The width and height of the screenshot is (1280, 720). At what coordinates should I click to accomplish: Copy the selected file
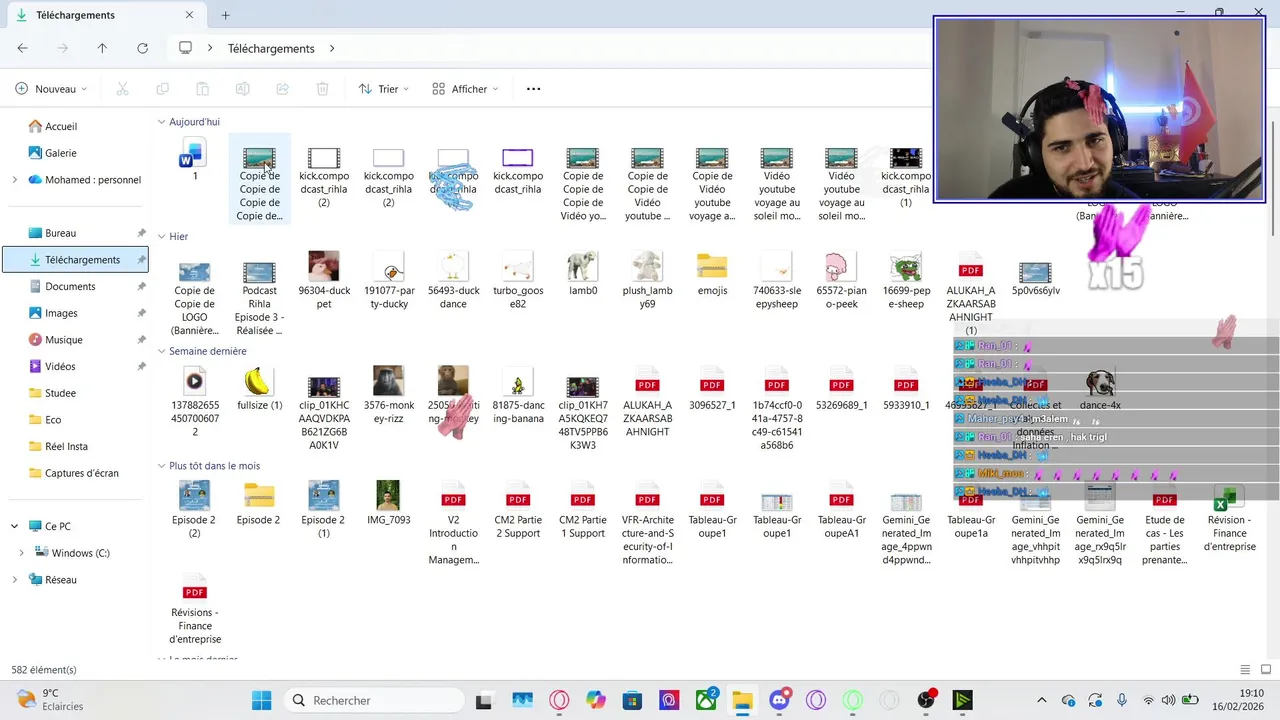coord(162,89)
